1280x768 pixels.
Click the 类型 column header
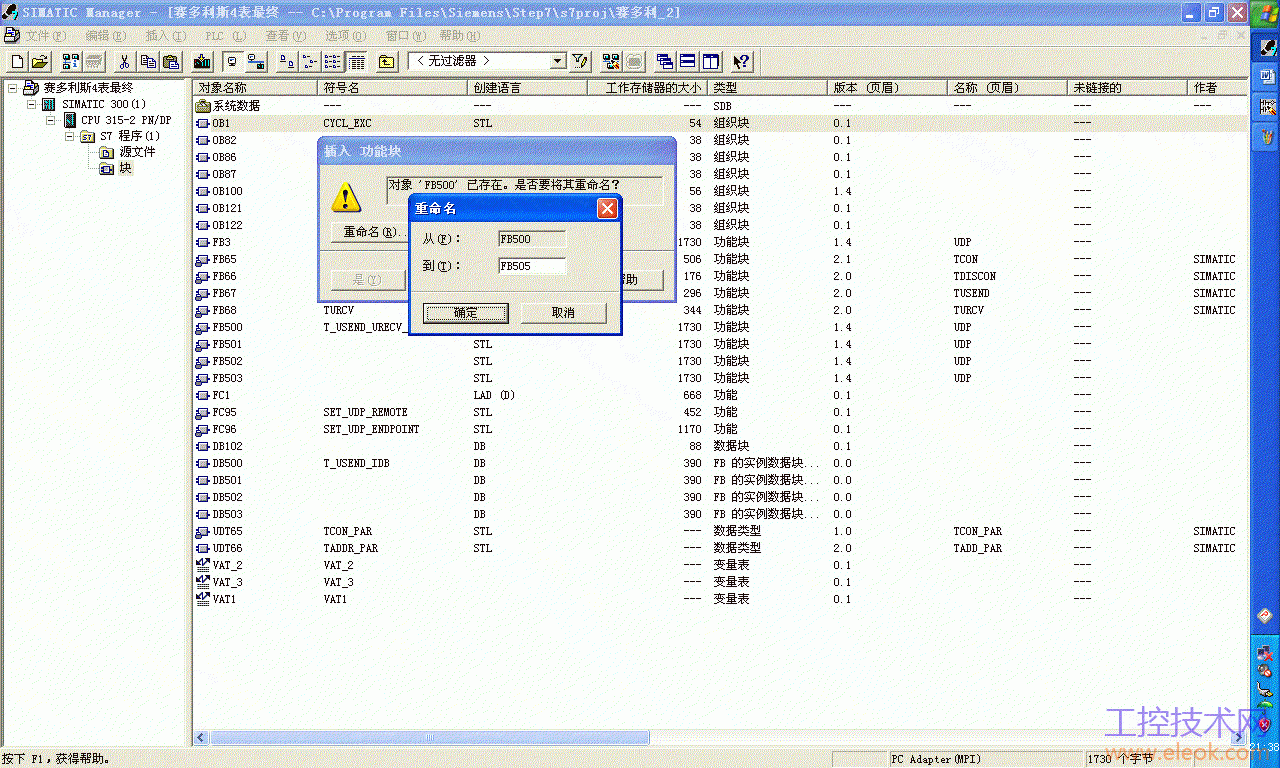coord(768,88)
